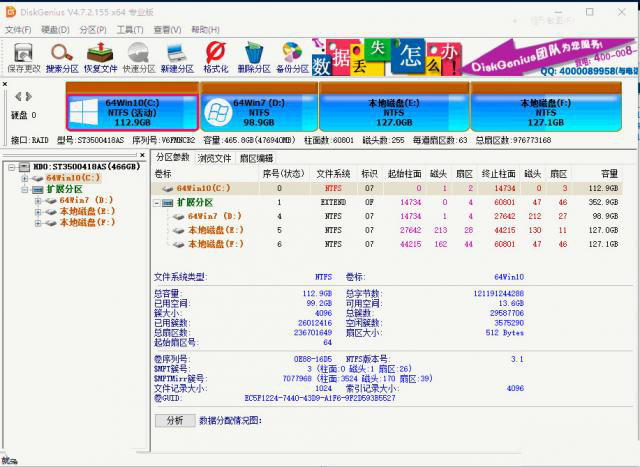640x467 pixels.
Task: Click the 序号(状态) column header
Action: tap(284, 174)
